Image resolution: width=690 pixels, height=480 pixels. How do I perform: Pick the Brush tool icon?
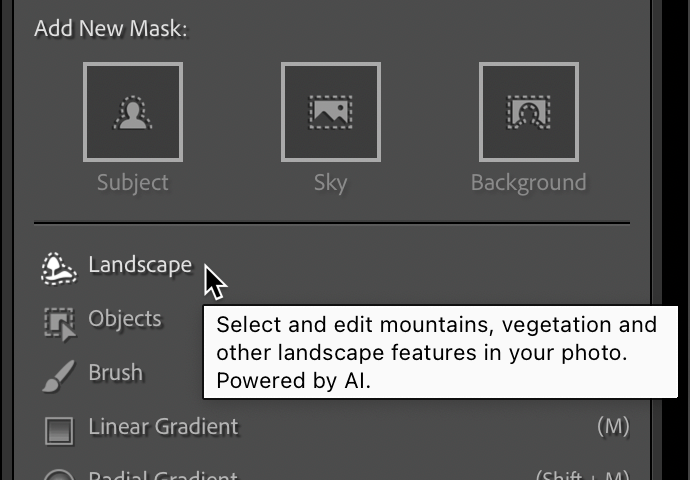pyautogui.click(x=59, y=375)
